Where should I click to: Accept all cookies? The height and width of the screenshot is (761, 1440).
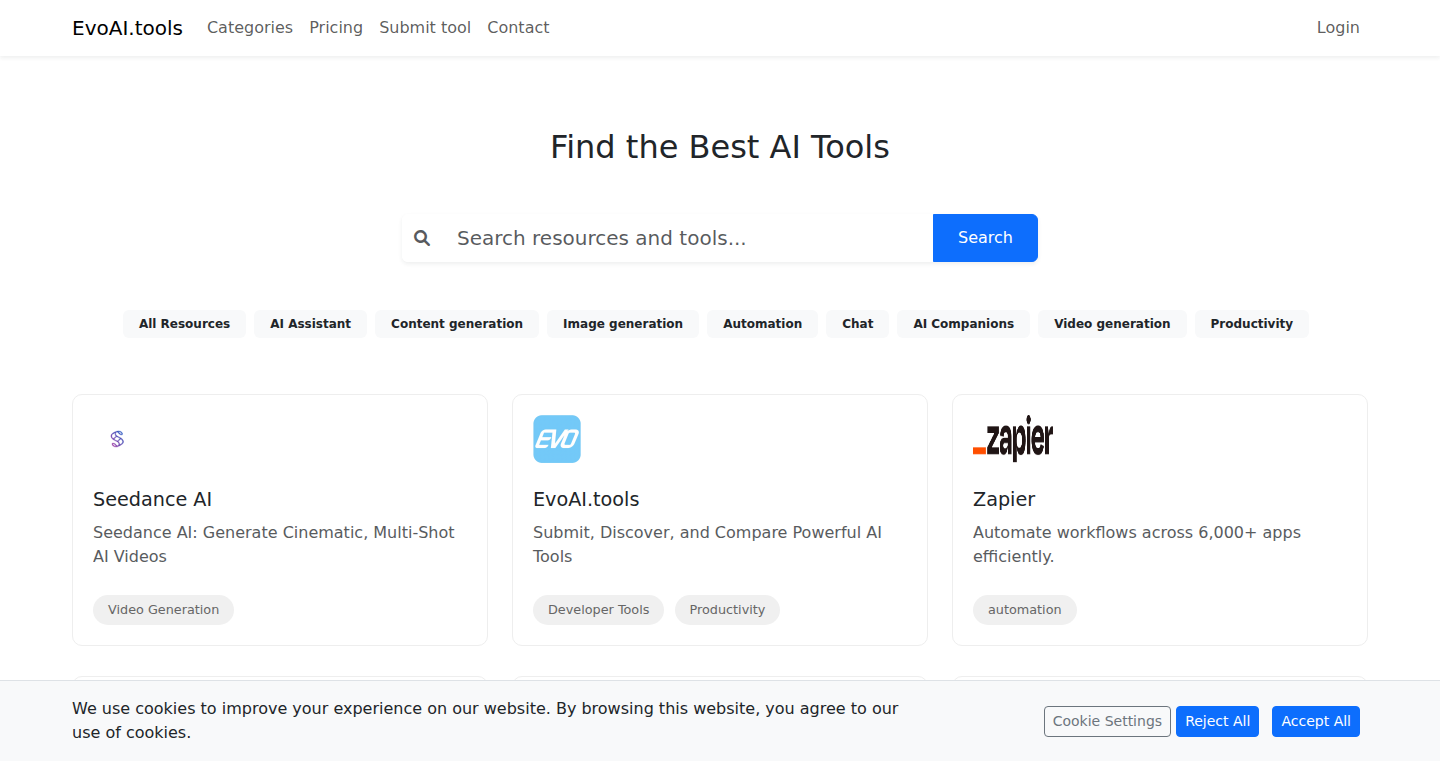[x=1315, y=721]
